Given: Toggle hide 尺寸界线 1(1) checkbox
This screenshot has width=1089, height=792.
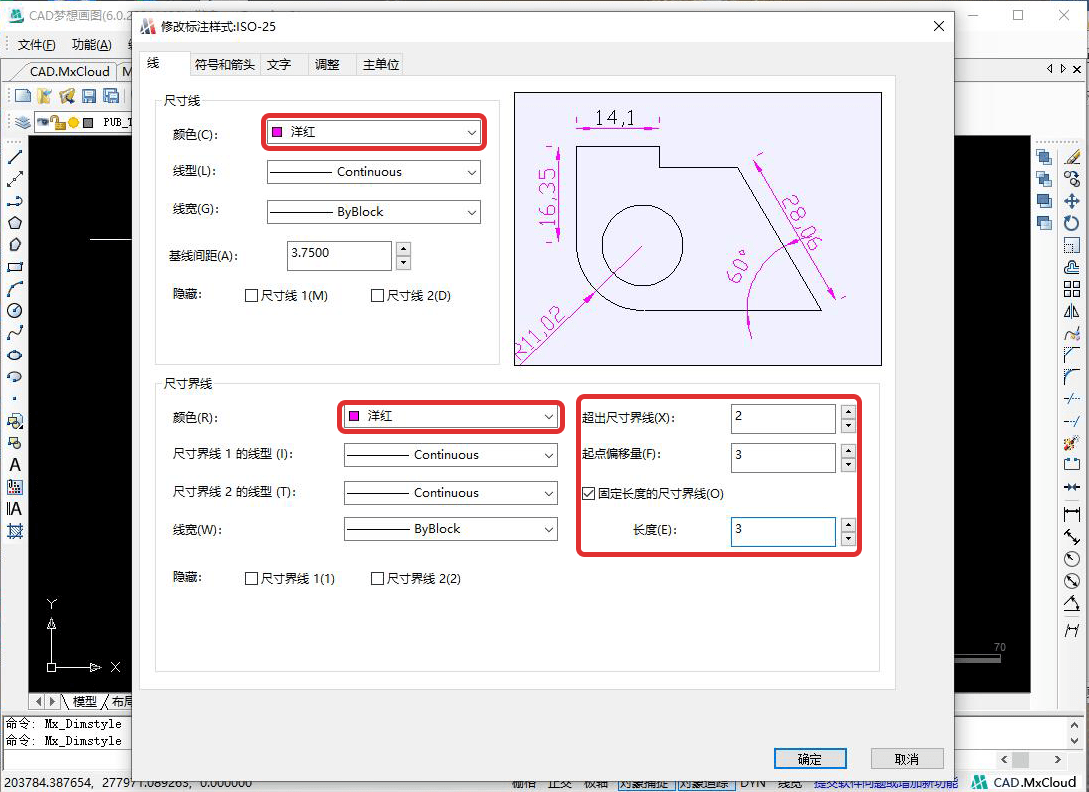Looking at the screenshot, I should point(251,578).
